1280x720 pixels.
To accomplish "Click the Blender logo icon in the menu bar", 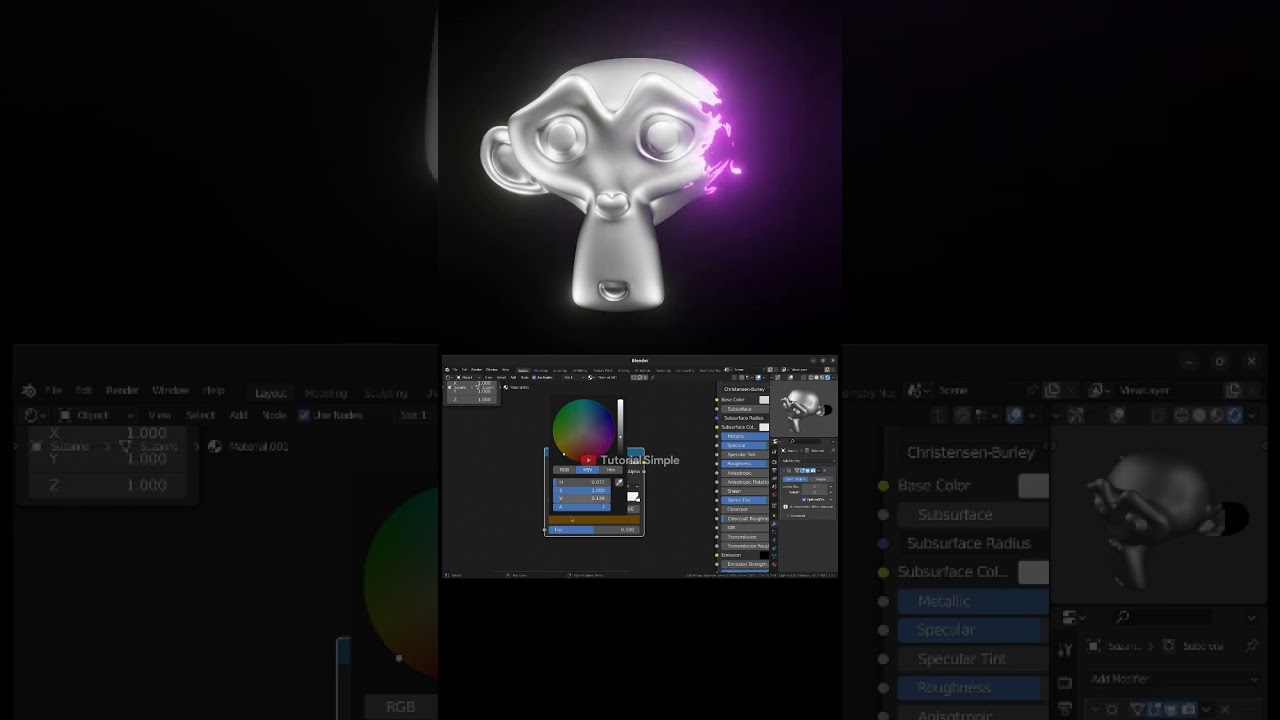I will (448, 369).
